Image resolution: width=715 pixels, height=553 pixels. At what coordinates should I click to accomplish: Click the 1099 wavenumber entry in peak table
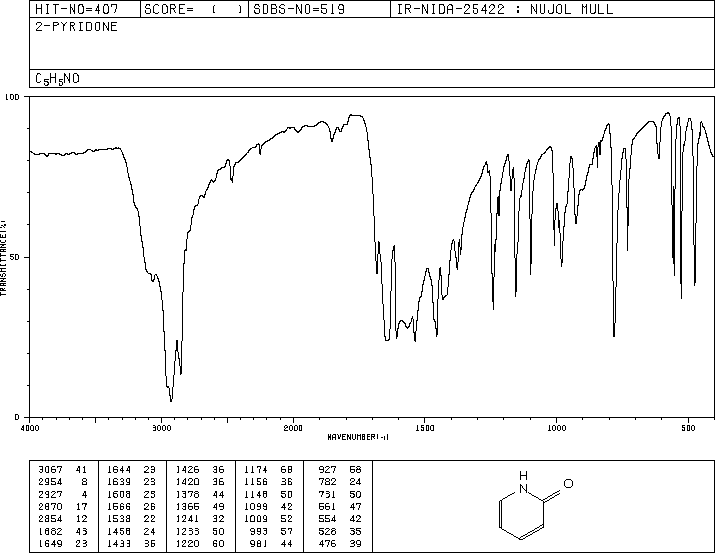click(x=256, y=506)
